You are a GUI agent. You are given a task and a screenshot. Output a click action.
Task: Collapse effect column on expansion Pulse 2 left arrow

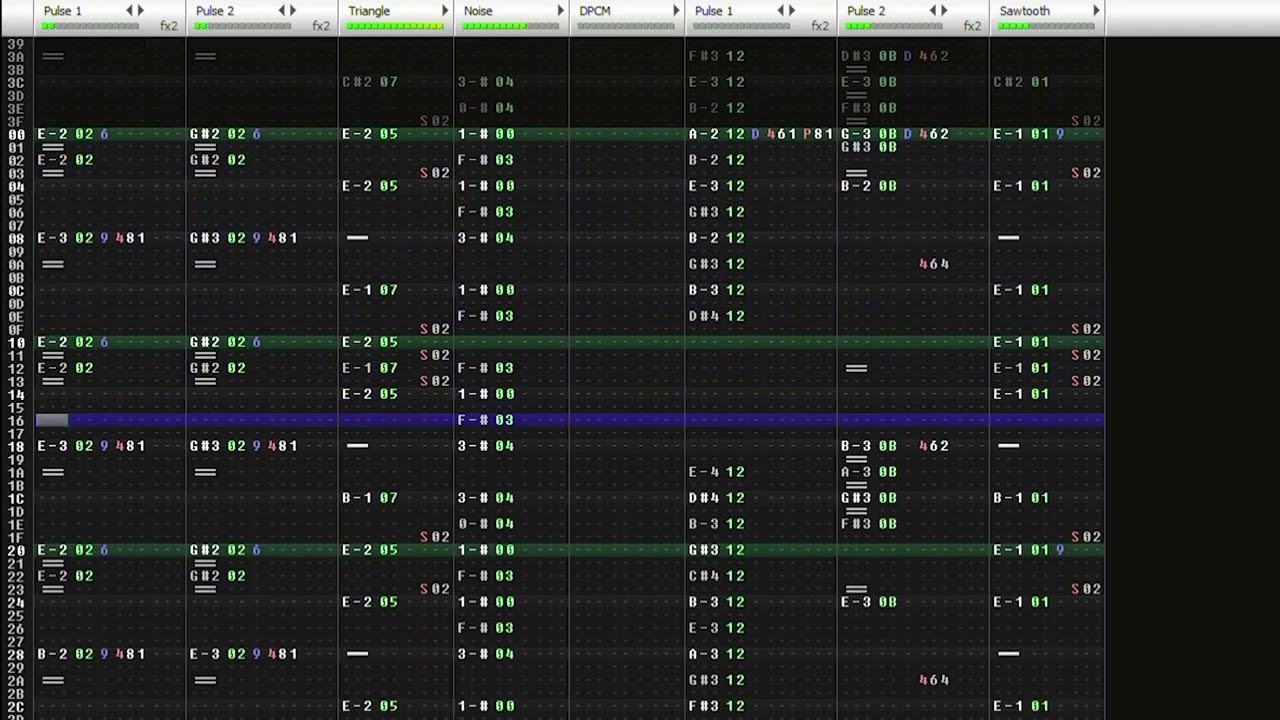tap(931, 11)
